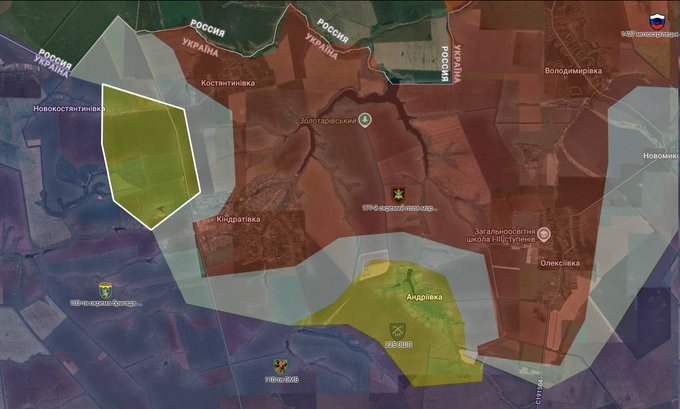The image size is (680, 409).
Task: Click the 103-та окрема бригада caption
Action: pyautogui.click(x=106, y=303)
